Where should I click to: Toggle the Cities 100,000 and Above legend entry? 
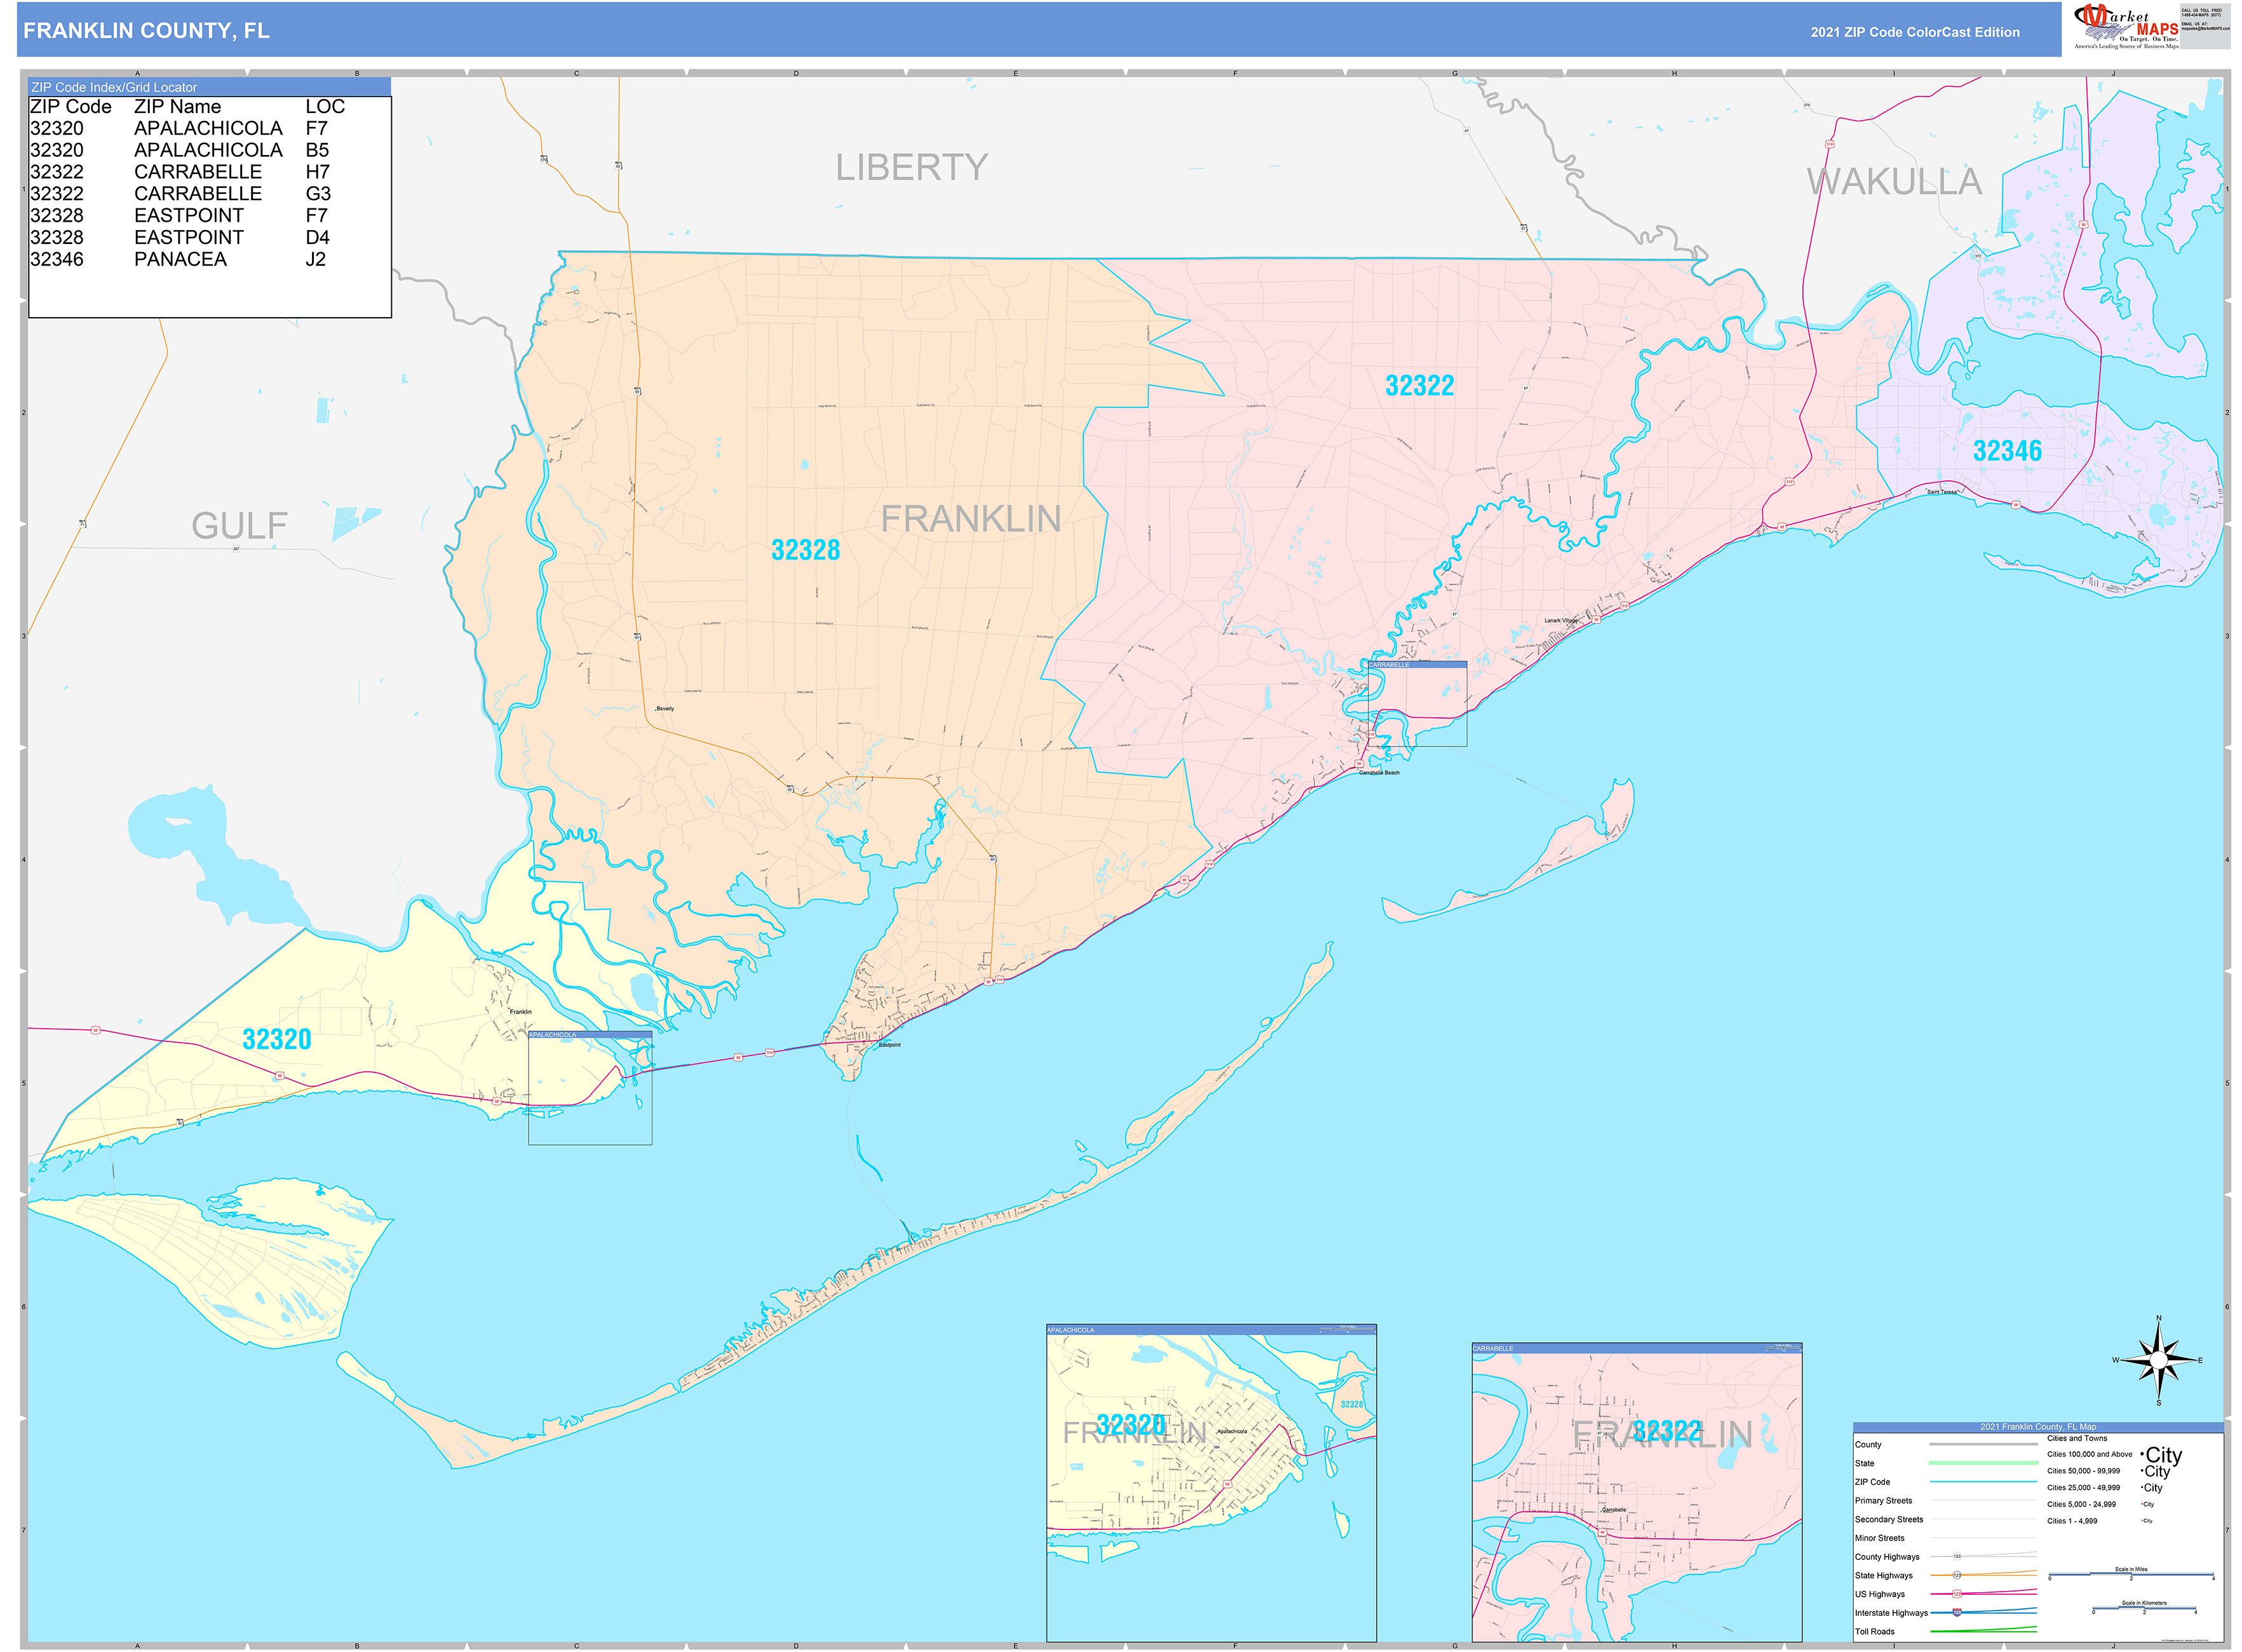tap(2090, 1454)
